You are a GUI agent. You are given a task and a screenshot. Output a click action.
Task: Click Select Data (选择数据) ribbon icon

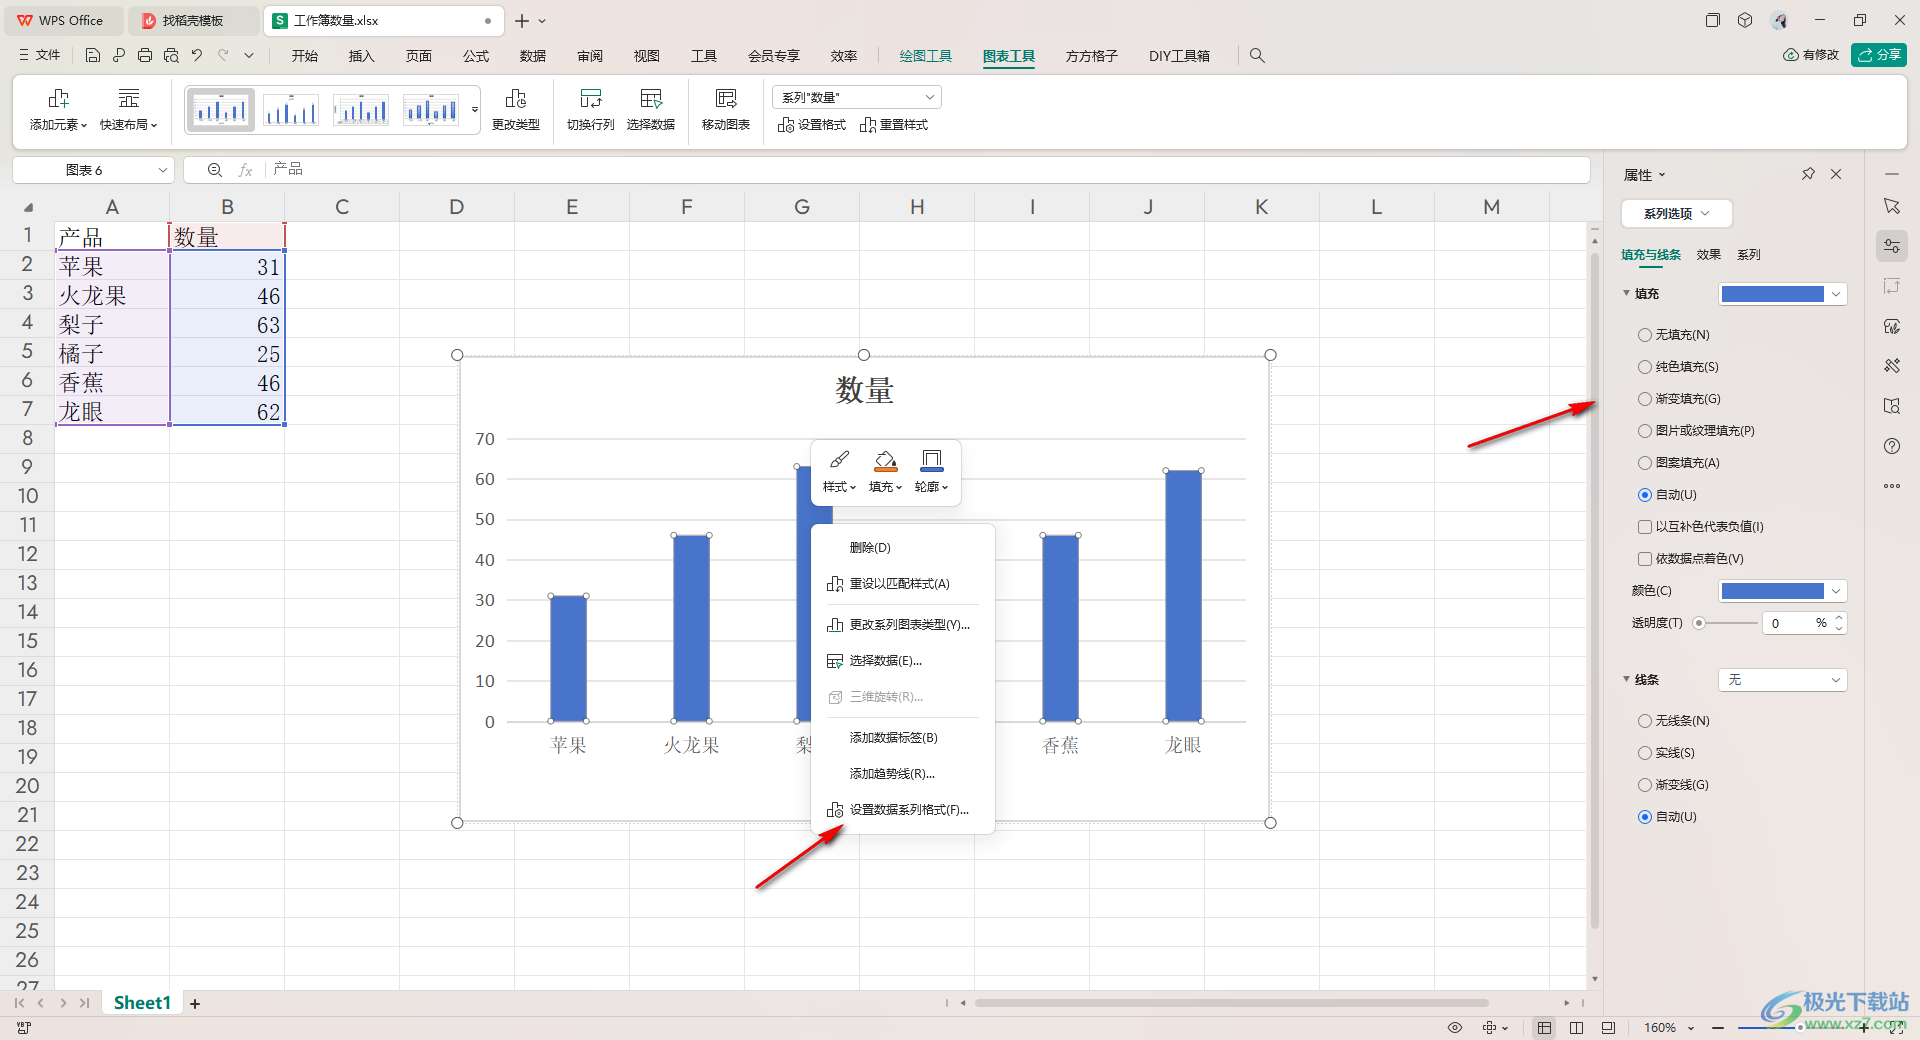[651, 98]
